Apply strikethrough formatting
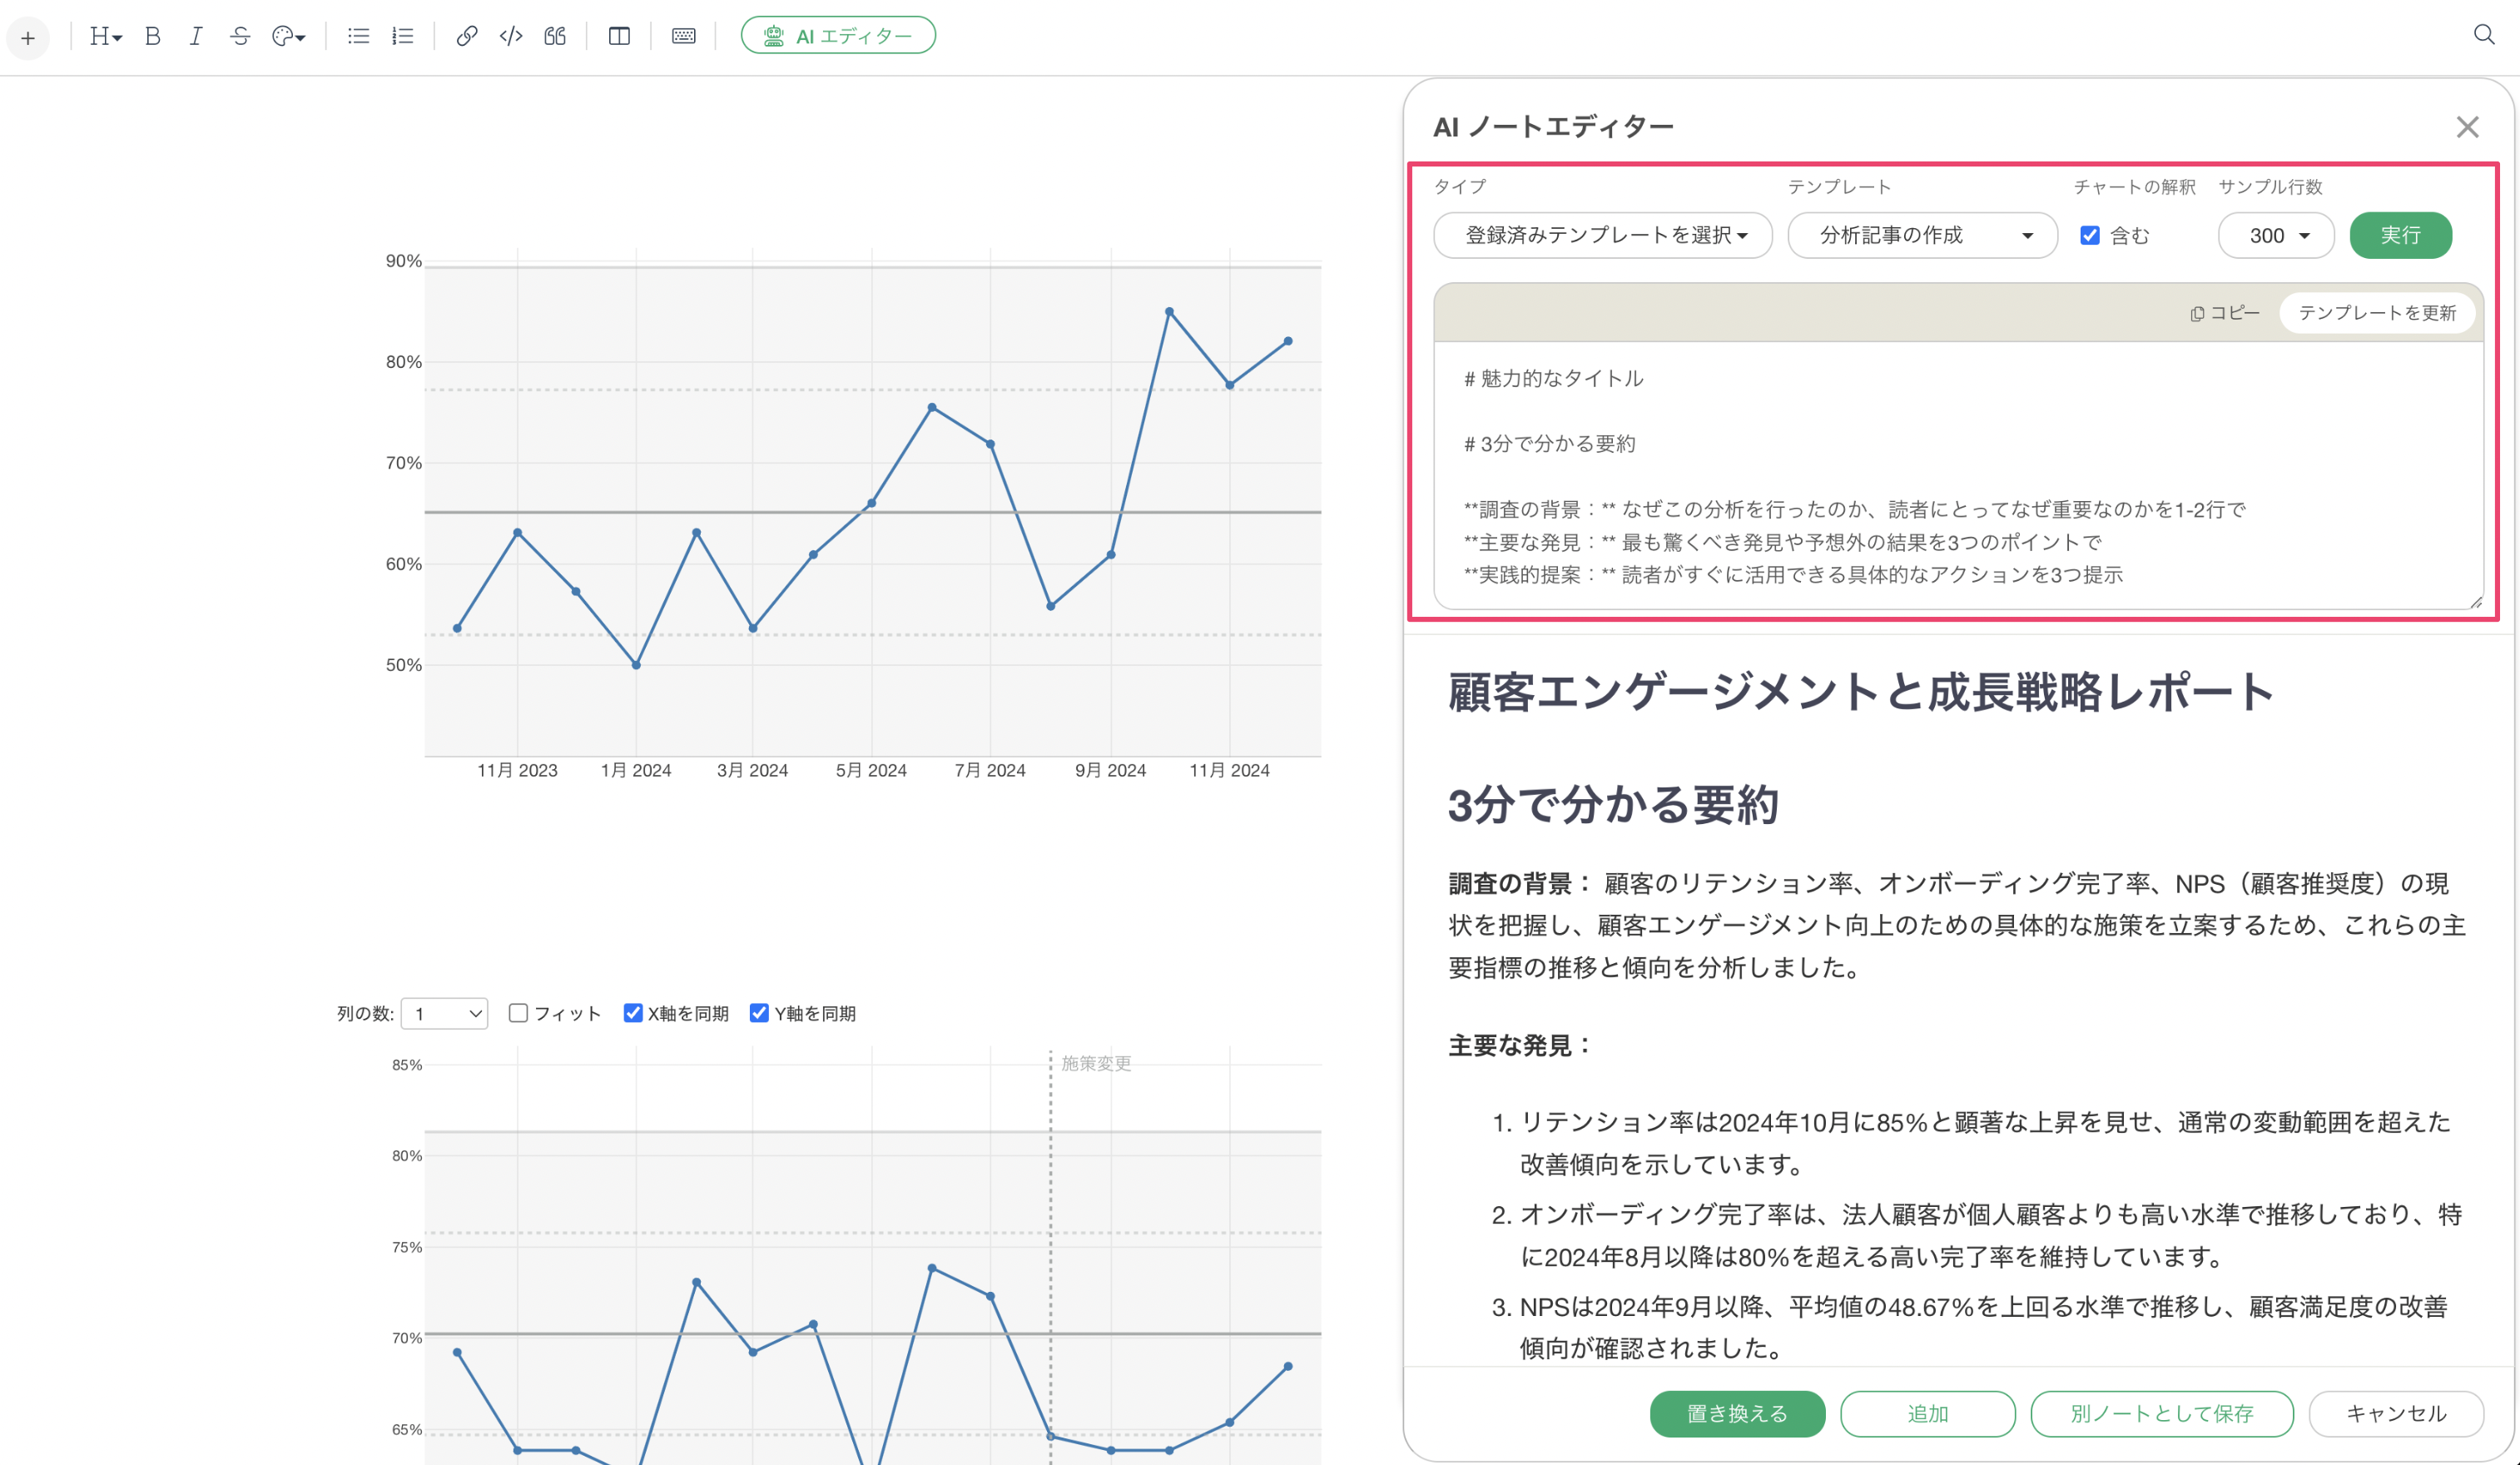Viewport: 2520px width, 1465px height. click(x=240, y=36)
